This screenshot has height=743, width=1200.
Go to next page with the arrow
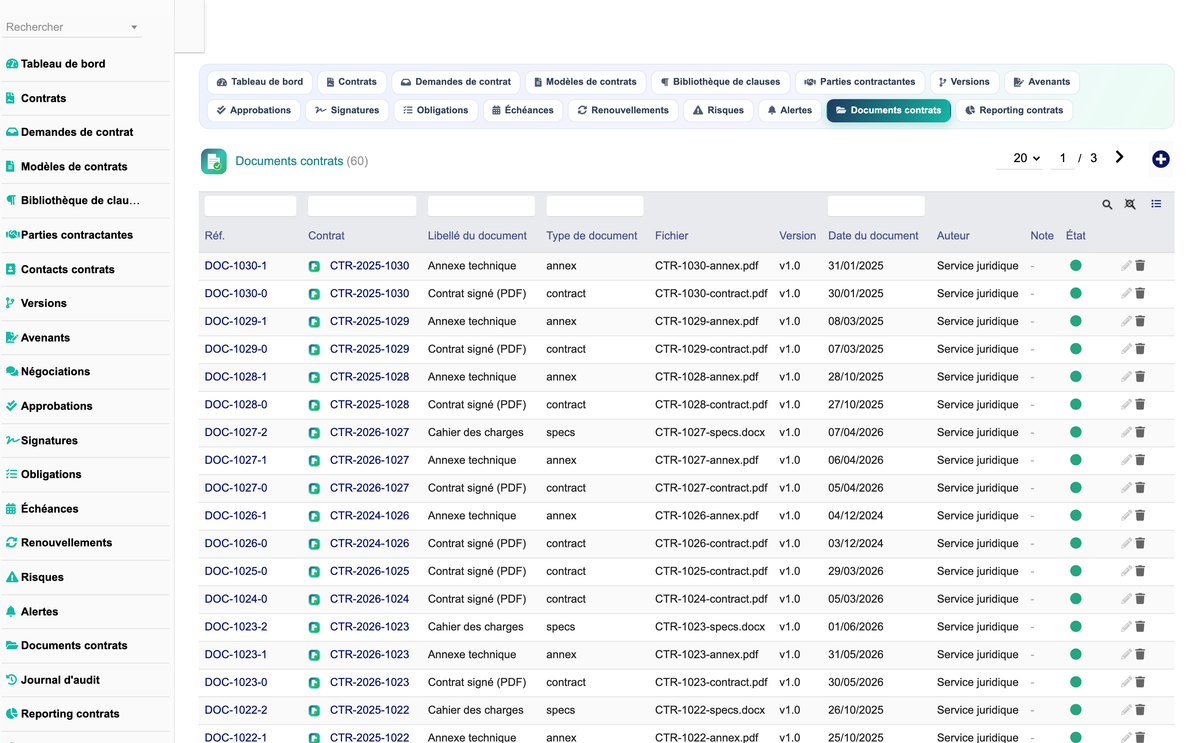click(1119, 157)
